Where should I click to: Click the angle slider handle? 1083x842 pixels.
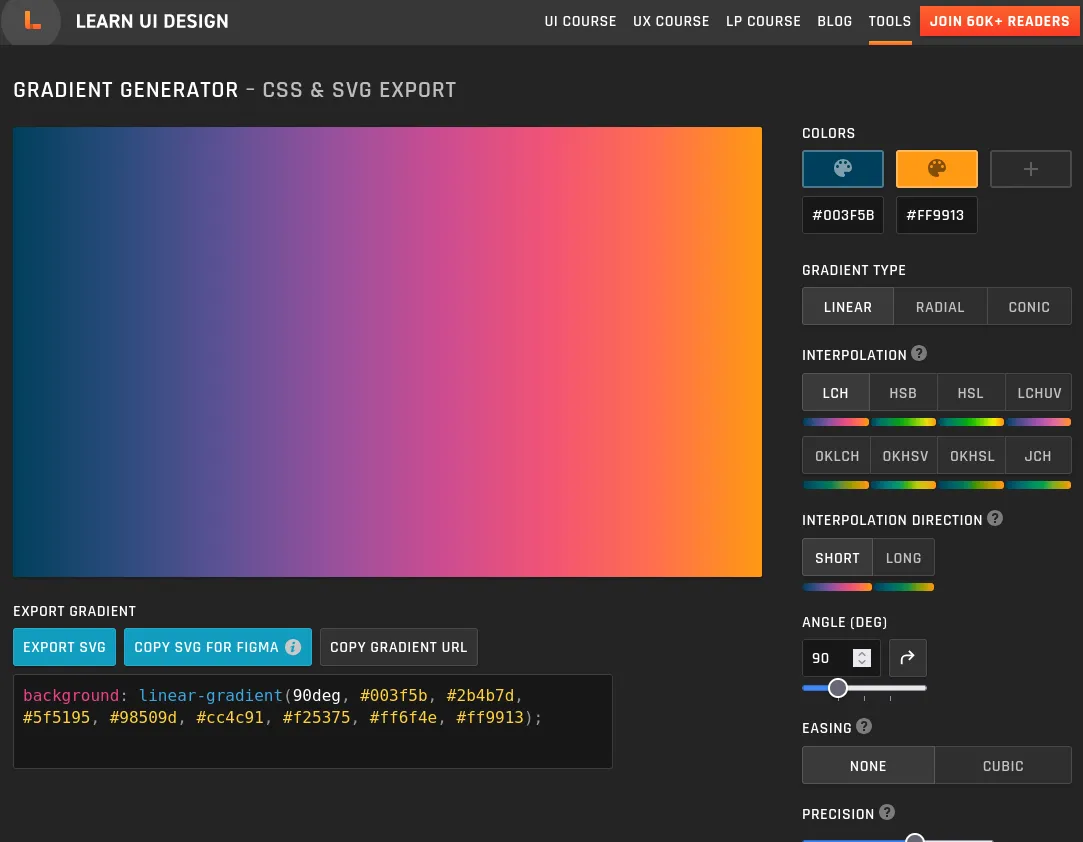tap(838, 688)
